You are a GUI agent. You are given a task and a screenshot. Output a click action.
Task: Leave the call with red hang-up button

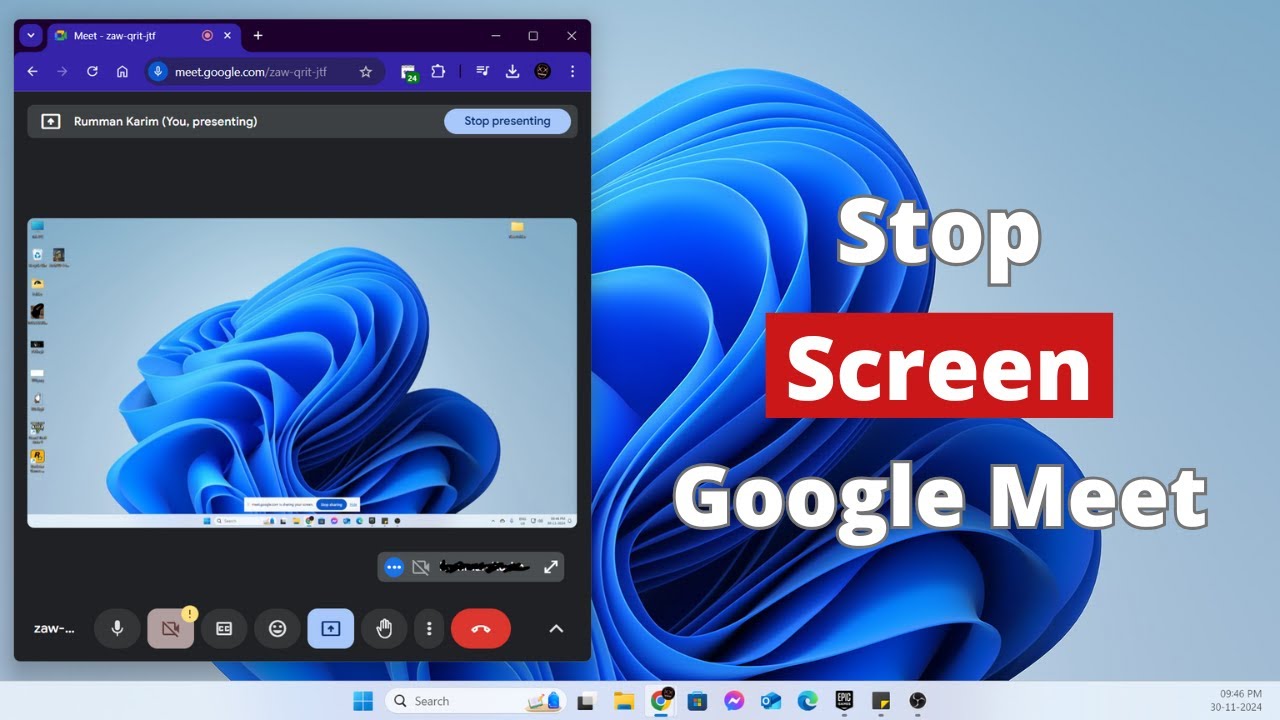tap(481, 629)
